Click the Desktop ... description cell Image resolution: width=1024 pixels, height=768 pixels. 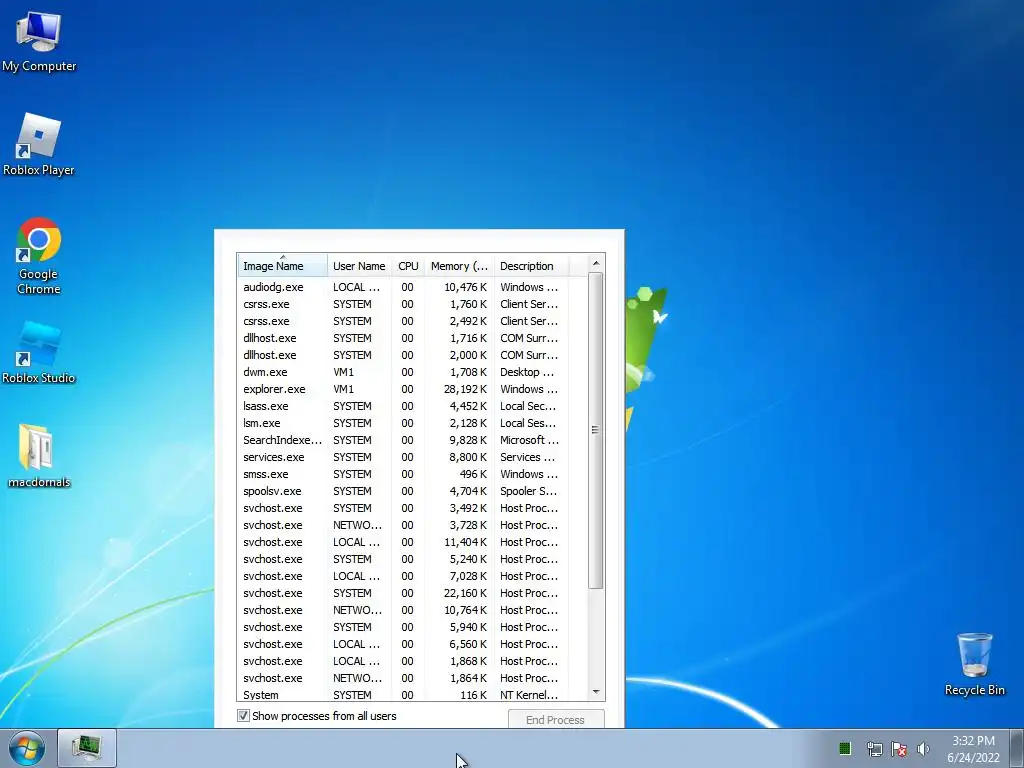pyautogui.click(x=527, y=372)
